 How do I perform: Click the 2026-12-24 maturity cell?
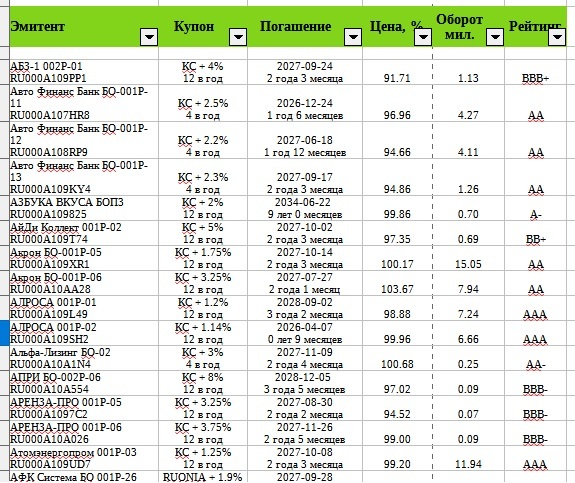pos(305,103)
